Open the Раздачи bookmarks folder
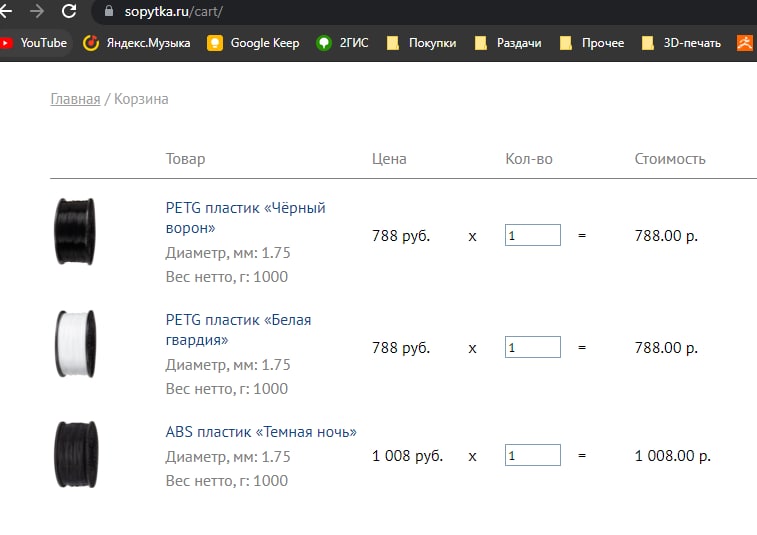757x535 pixels. tap(508, 43)
